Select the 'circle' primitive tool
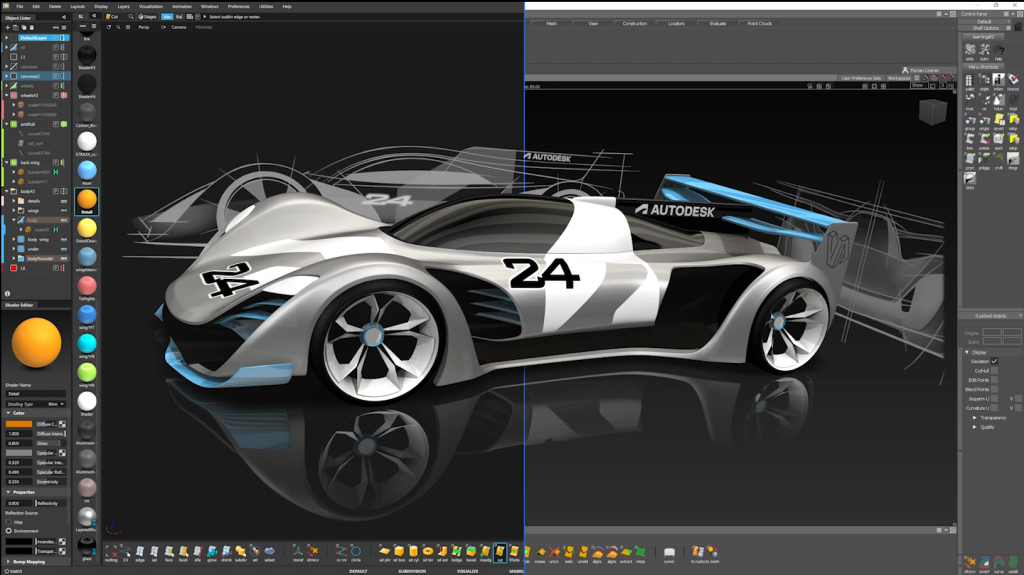Viewport: 1024px width, 575px height. 355,551
